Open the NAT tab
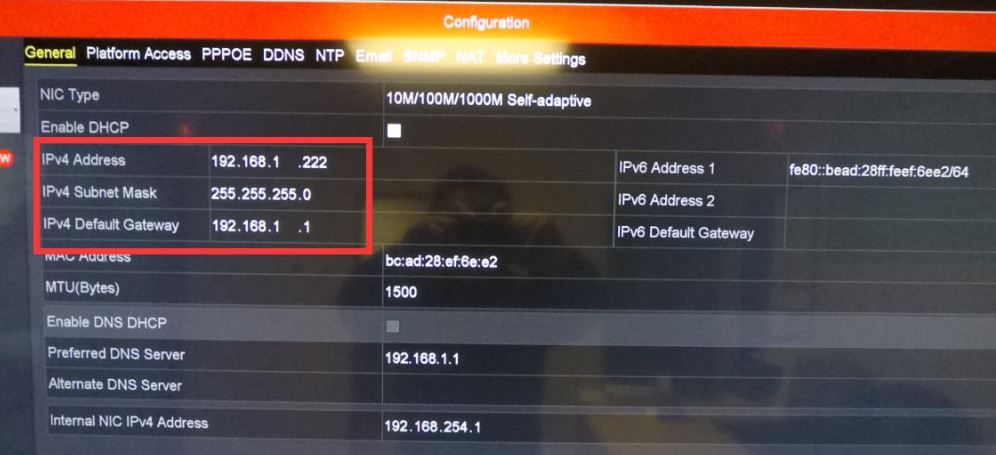 (470, 57)
